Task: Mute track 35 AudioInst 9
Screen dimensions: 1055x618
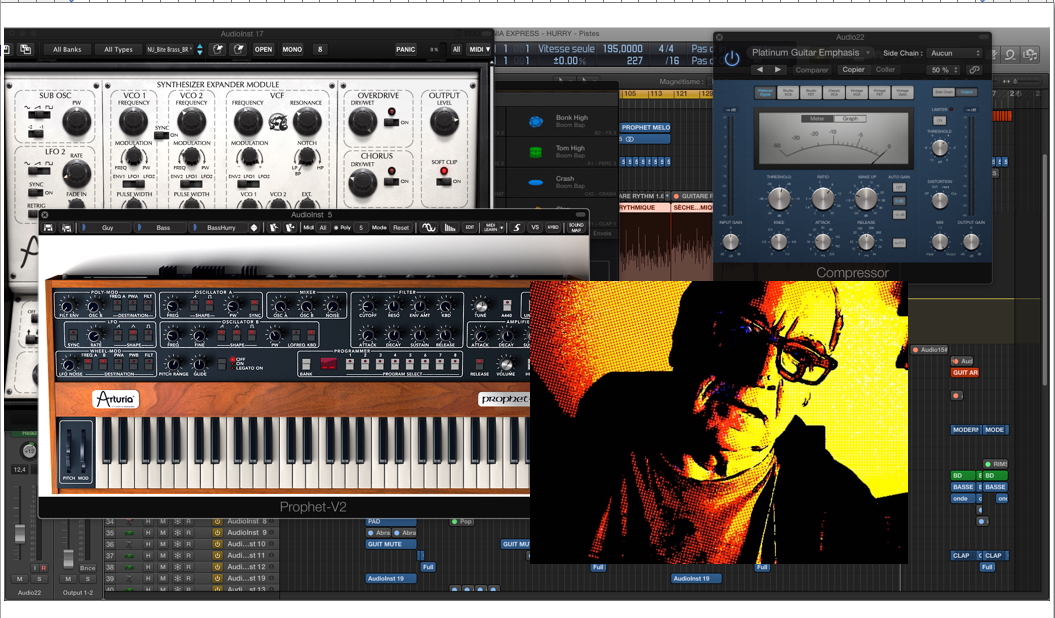Action: tap(163, 533)
